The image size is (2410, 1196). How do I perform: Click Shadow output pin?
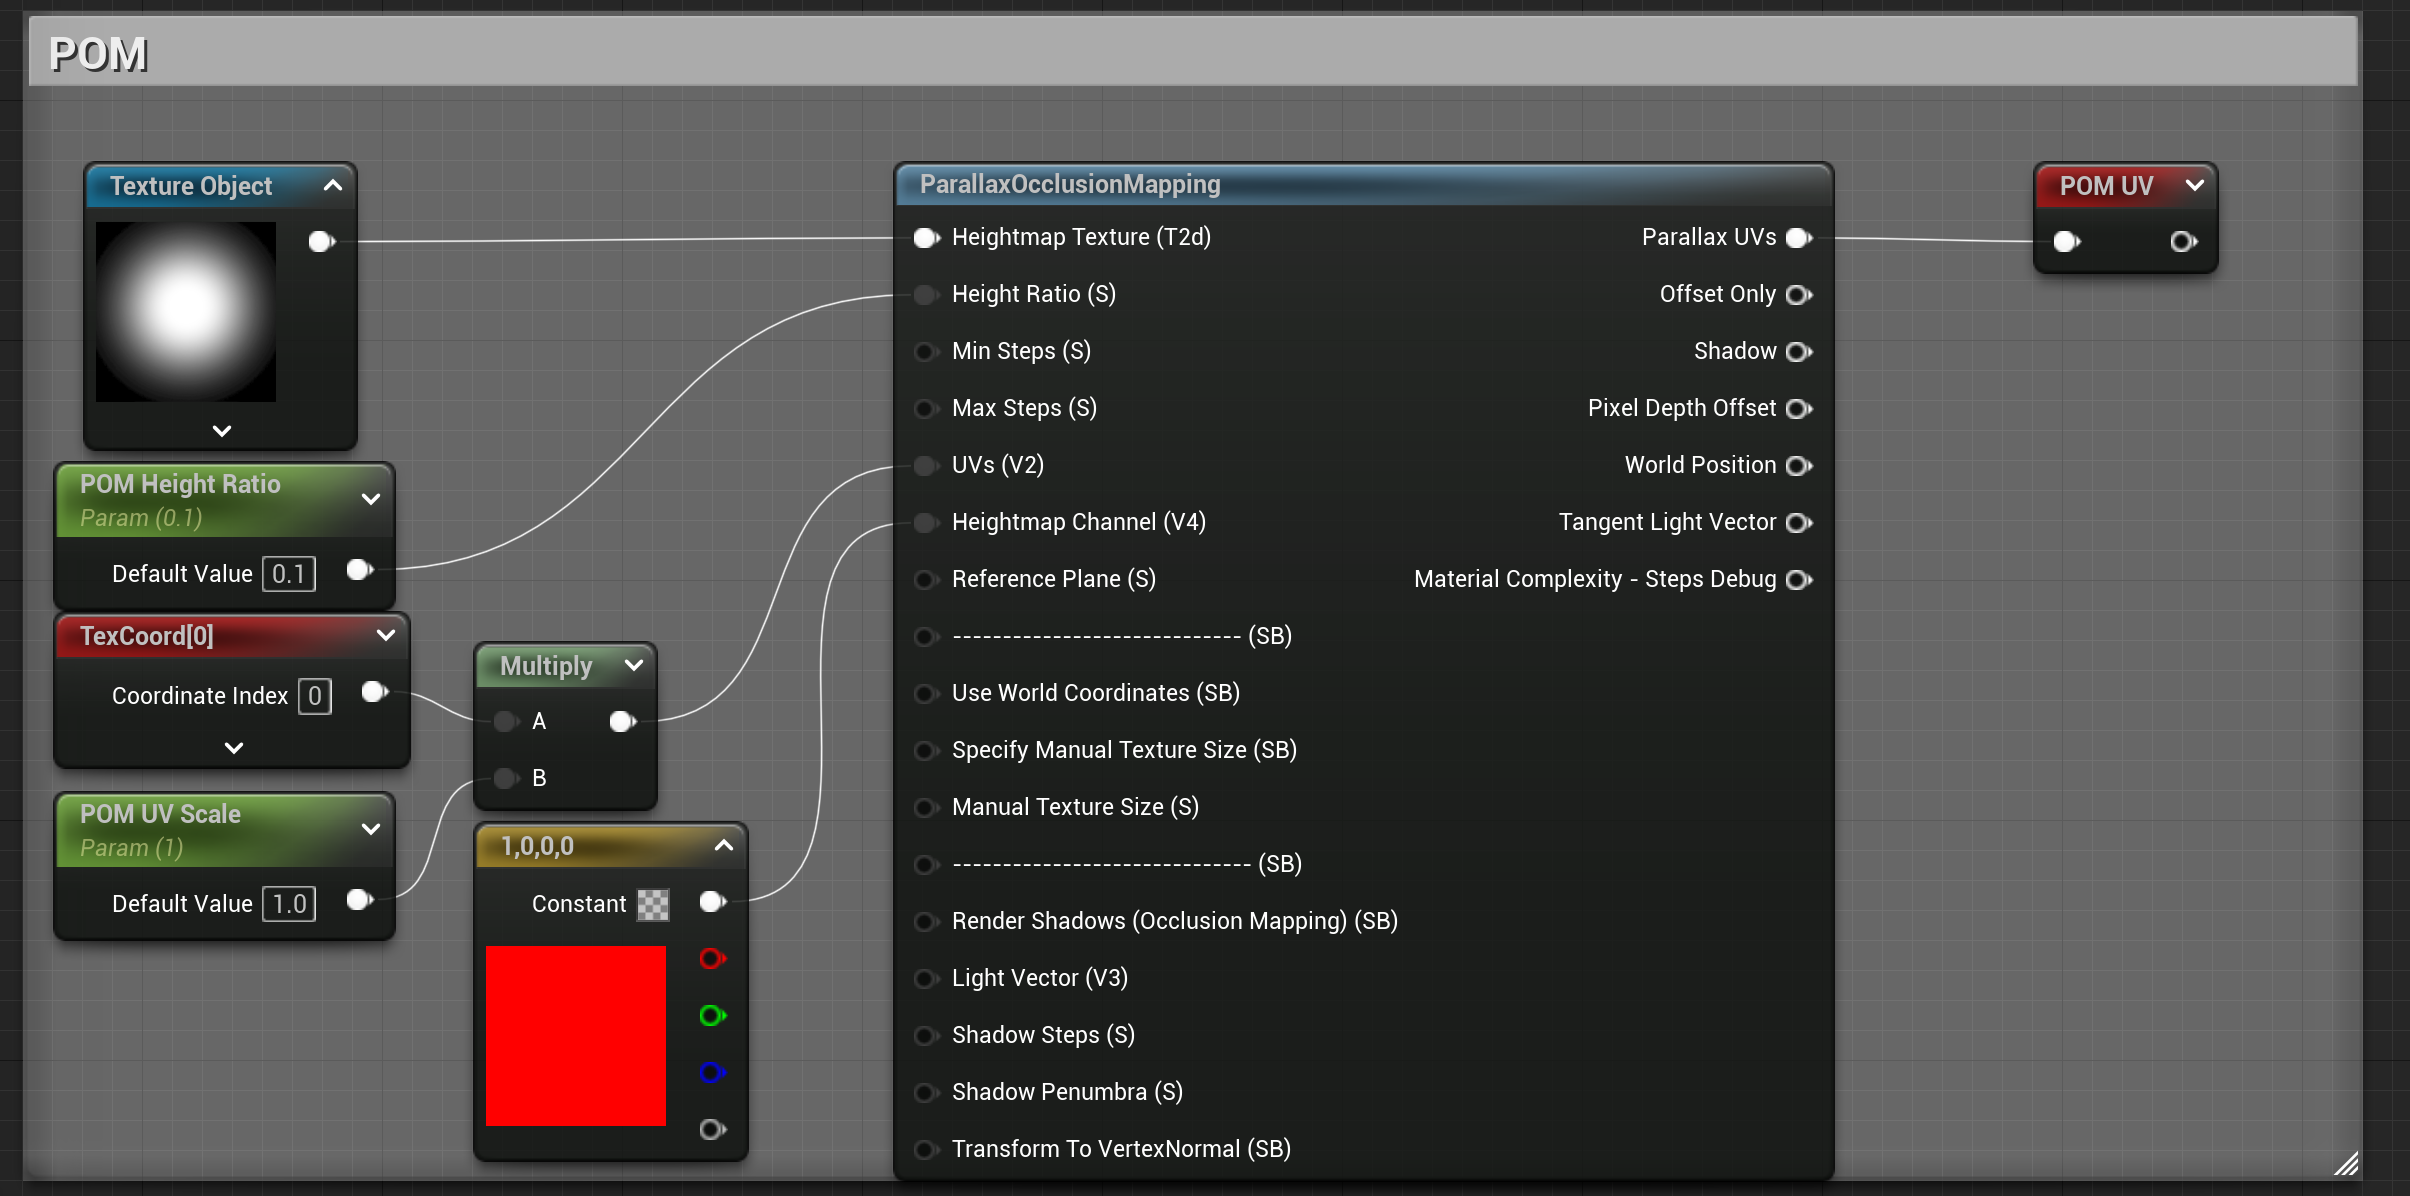coord(1799,352)
